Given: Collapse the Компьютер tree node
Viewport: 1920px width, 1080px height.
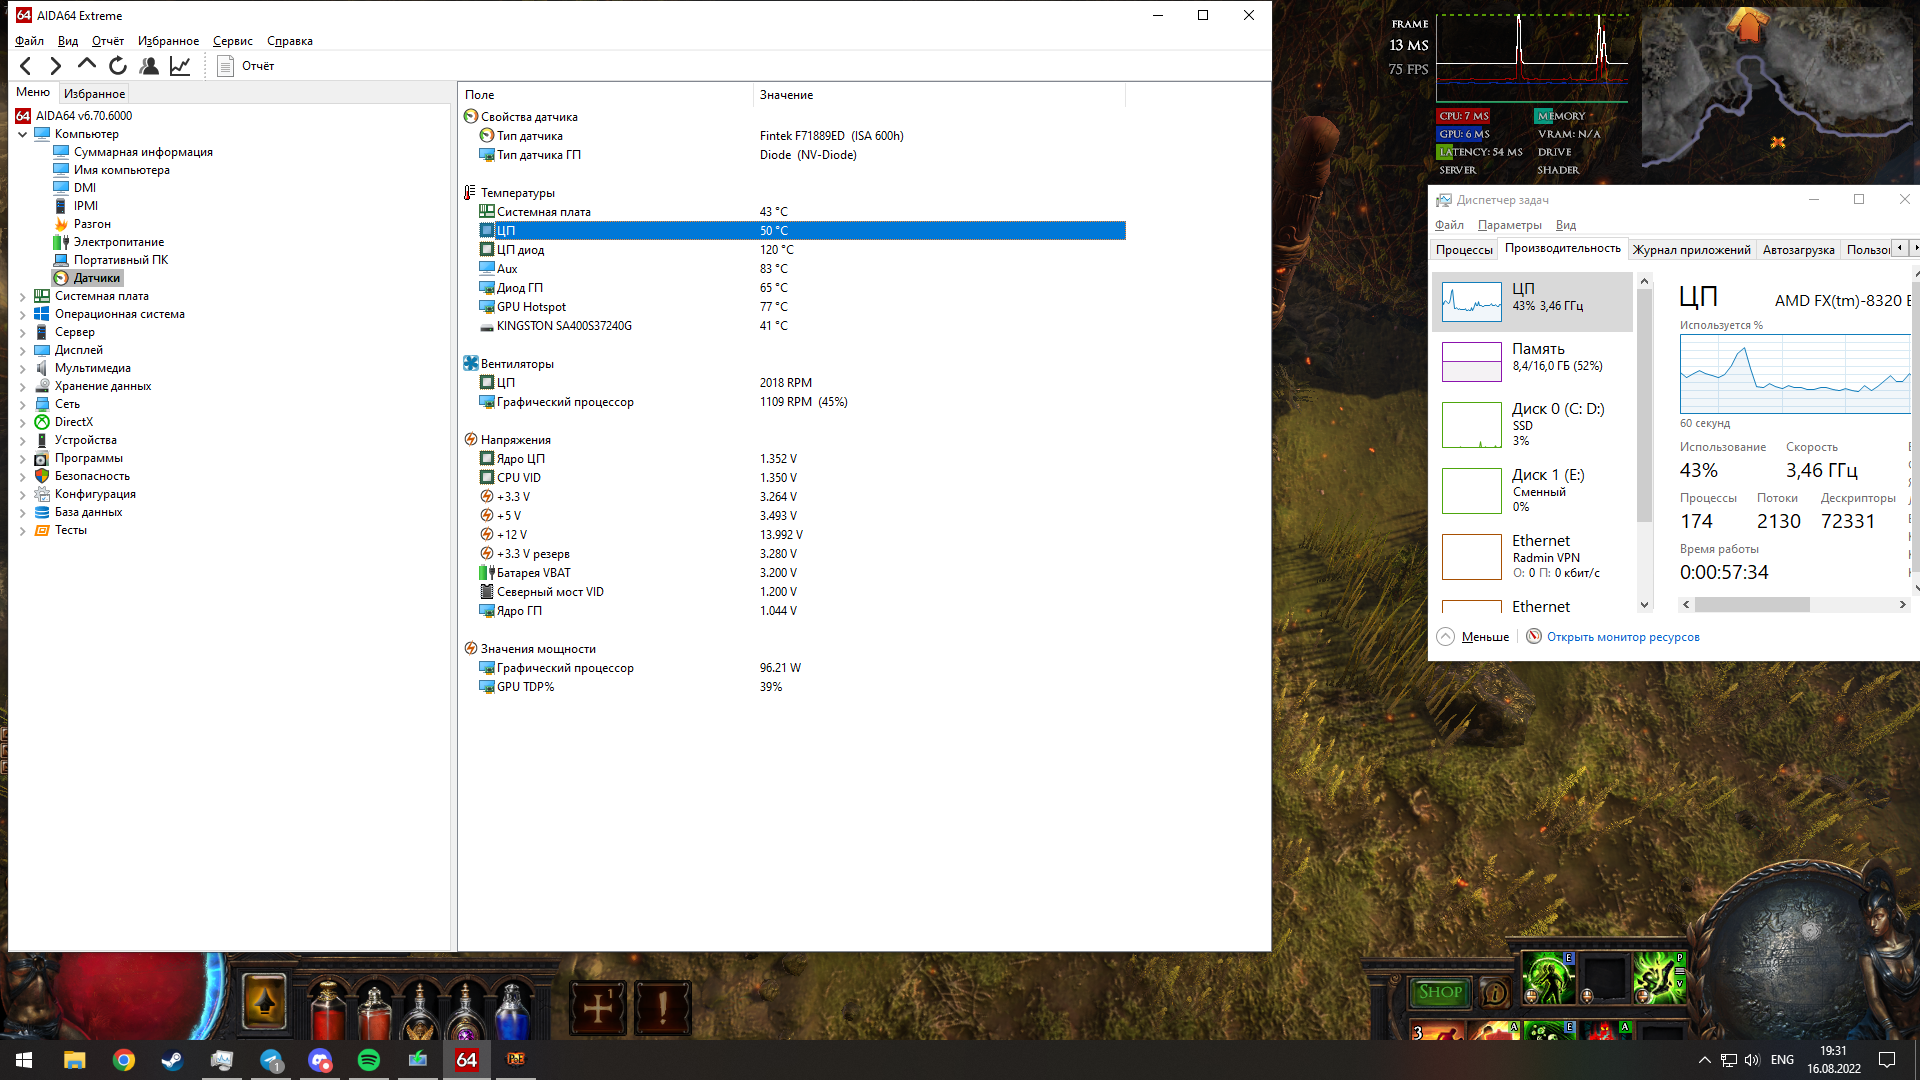Looking at the screenshot, I should (x=22, y=134).
